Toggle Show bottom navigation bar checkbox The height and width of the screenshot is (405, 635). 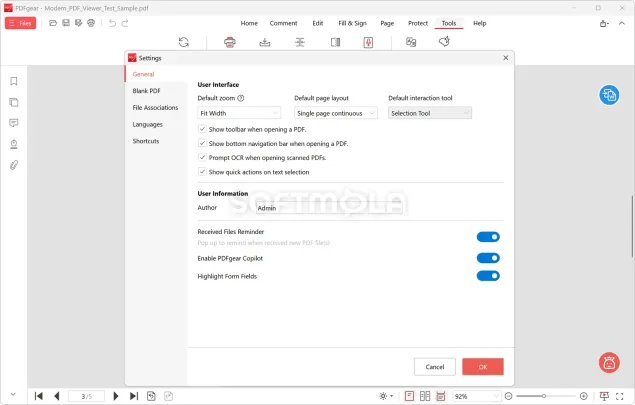click(x=202, y=143)
